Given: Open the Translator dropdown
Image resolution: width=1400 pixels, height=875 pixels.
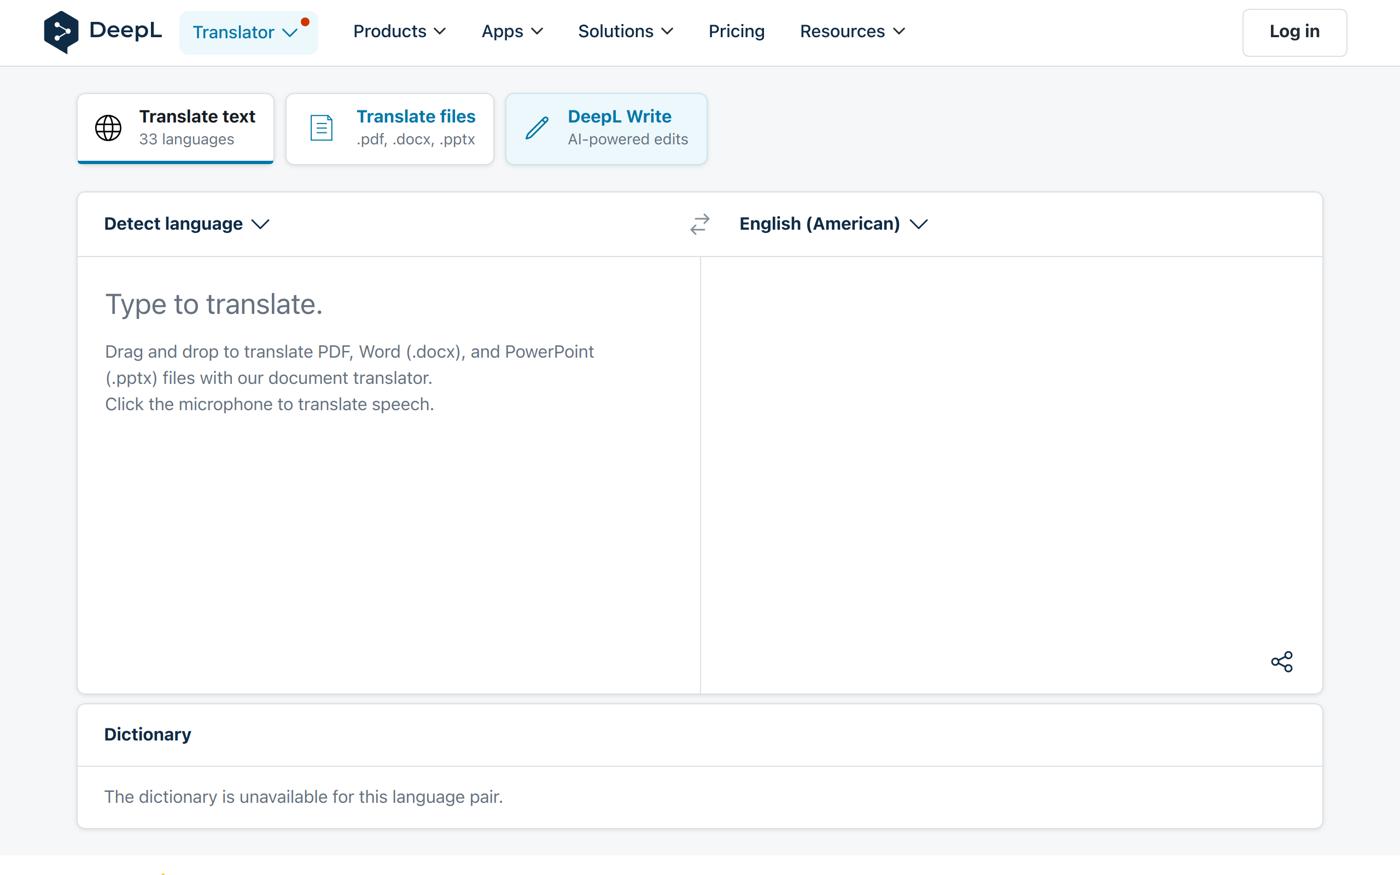Looking at the screenshot, I should (x=248, y=32).
